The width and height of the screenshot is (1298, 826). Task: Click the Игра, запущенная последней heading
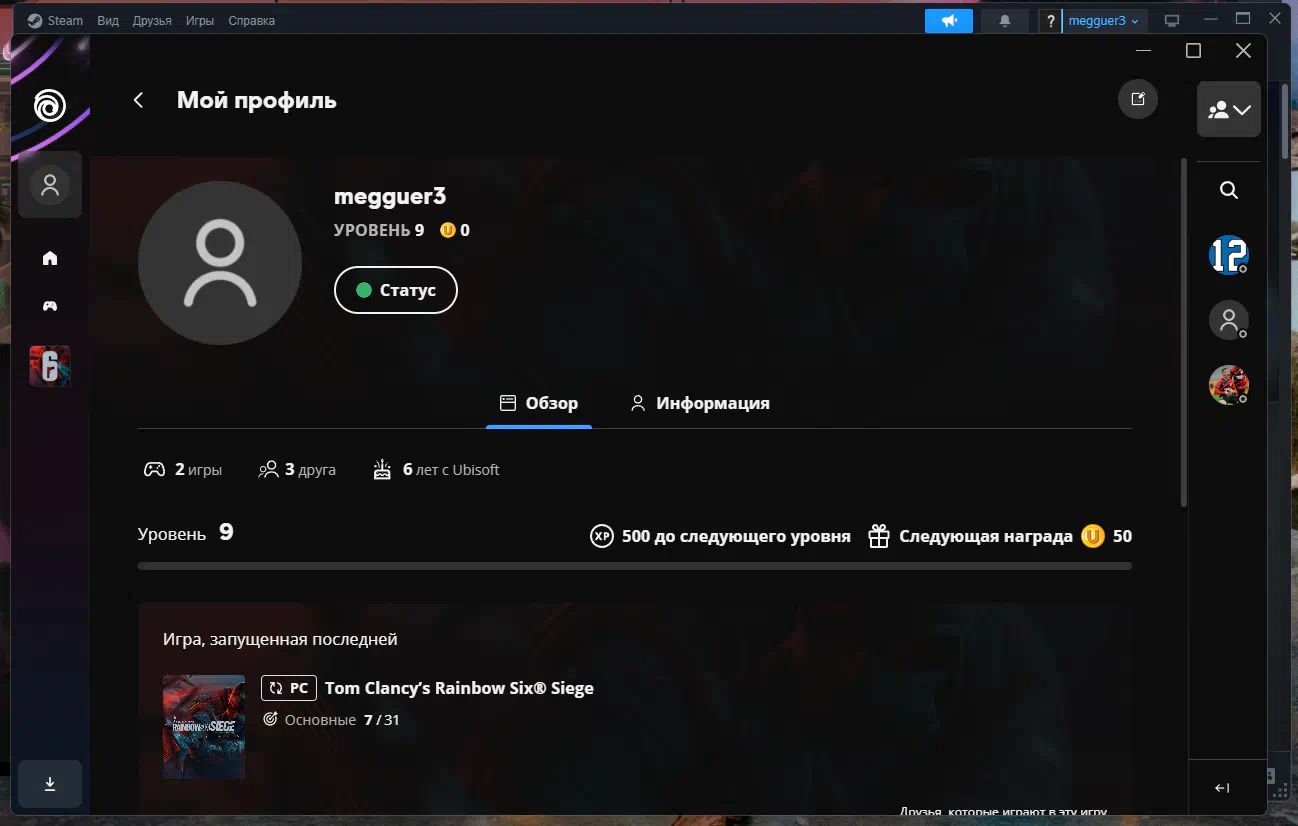(x=280, y=639)
